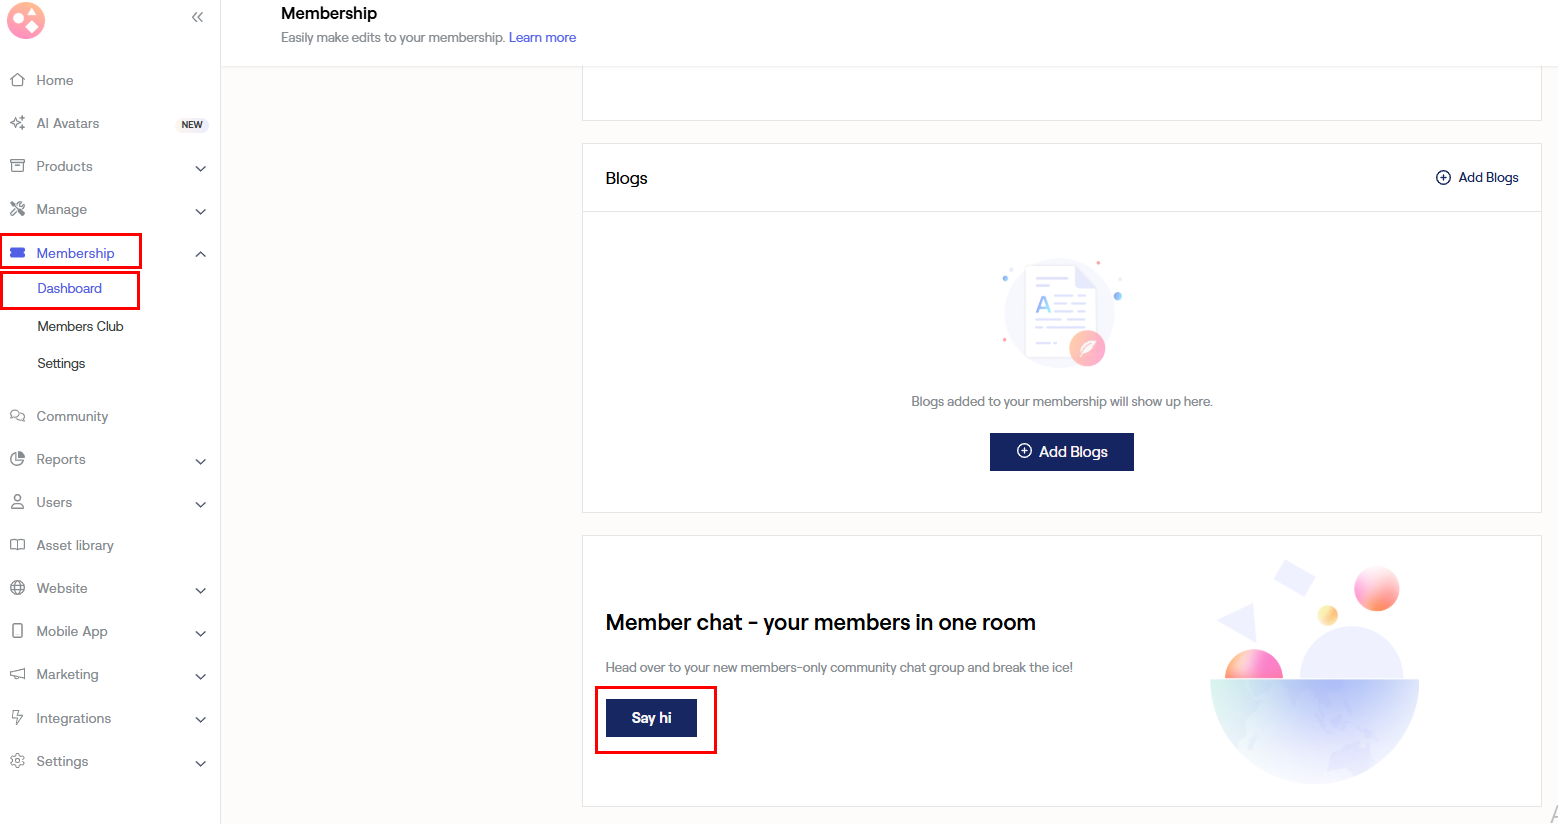Collapse the sidebar with double-chevron icon
1558x824 pixels.
[x=198, y=17]
